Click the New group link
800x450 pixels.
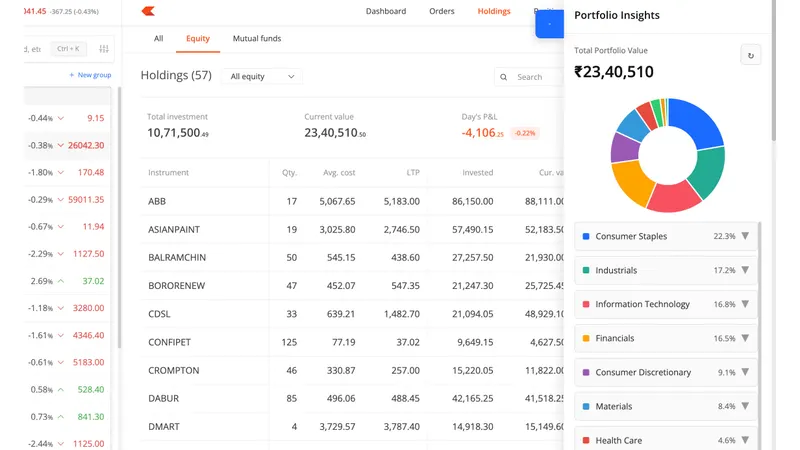pyautogui.click(x=90, y=75)
